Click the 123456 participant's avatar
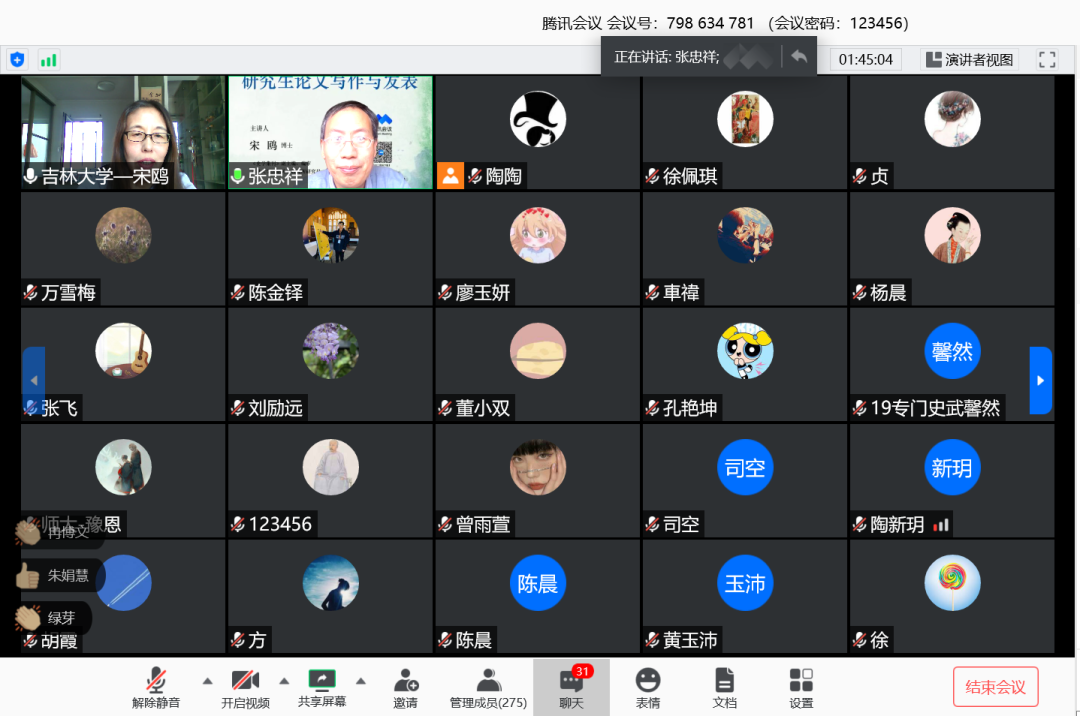 331,467
